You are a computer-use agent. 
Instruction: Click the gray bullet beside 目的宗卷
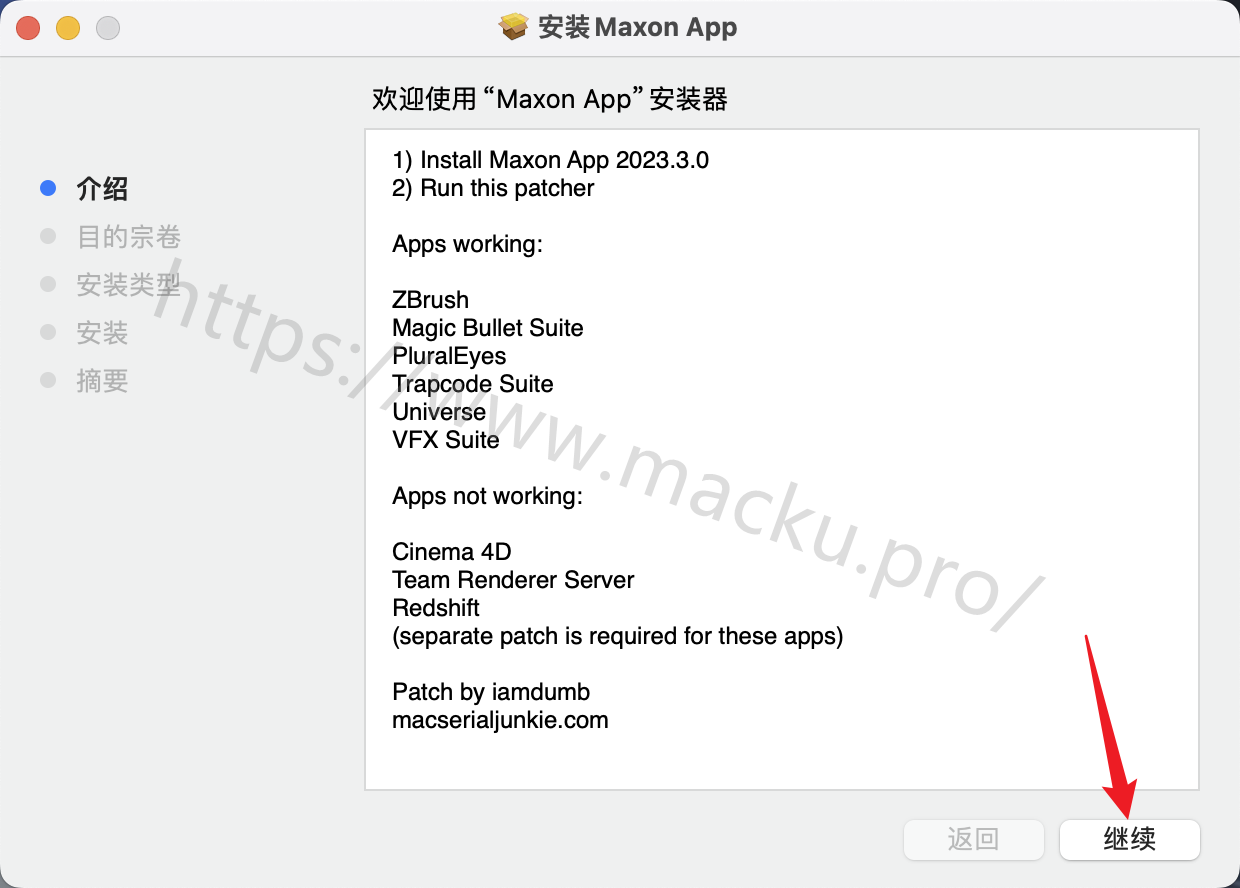(x=48, y=236)
